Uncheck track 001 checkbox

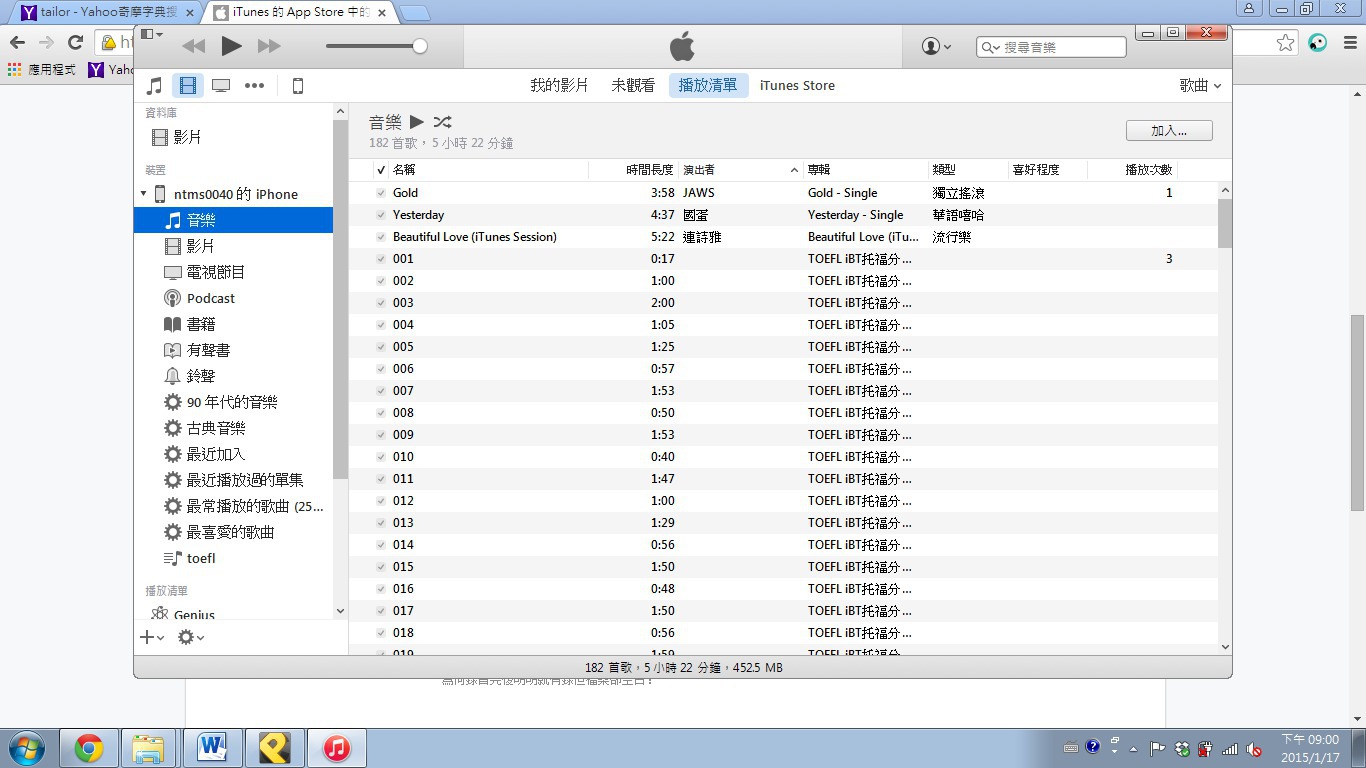380,259
